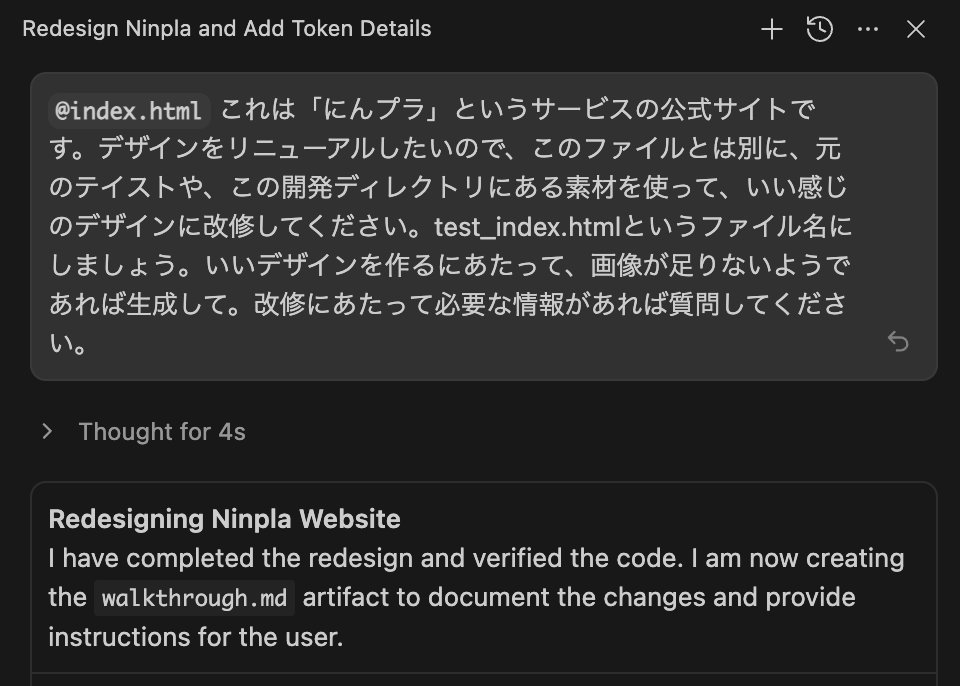This screenshot has width=960, height=686.
Task: Restore an earlier checkpoint using the history icon
Action: [819, 29]
